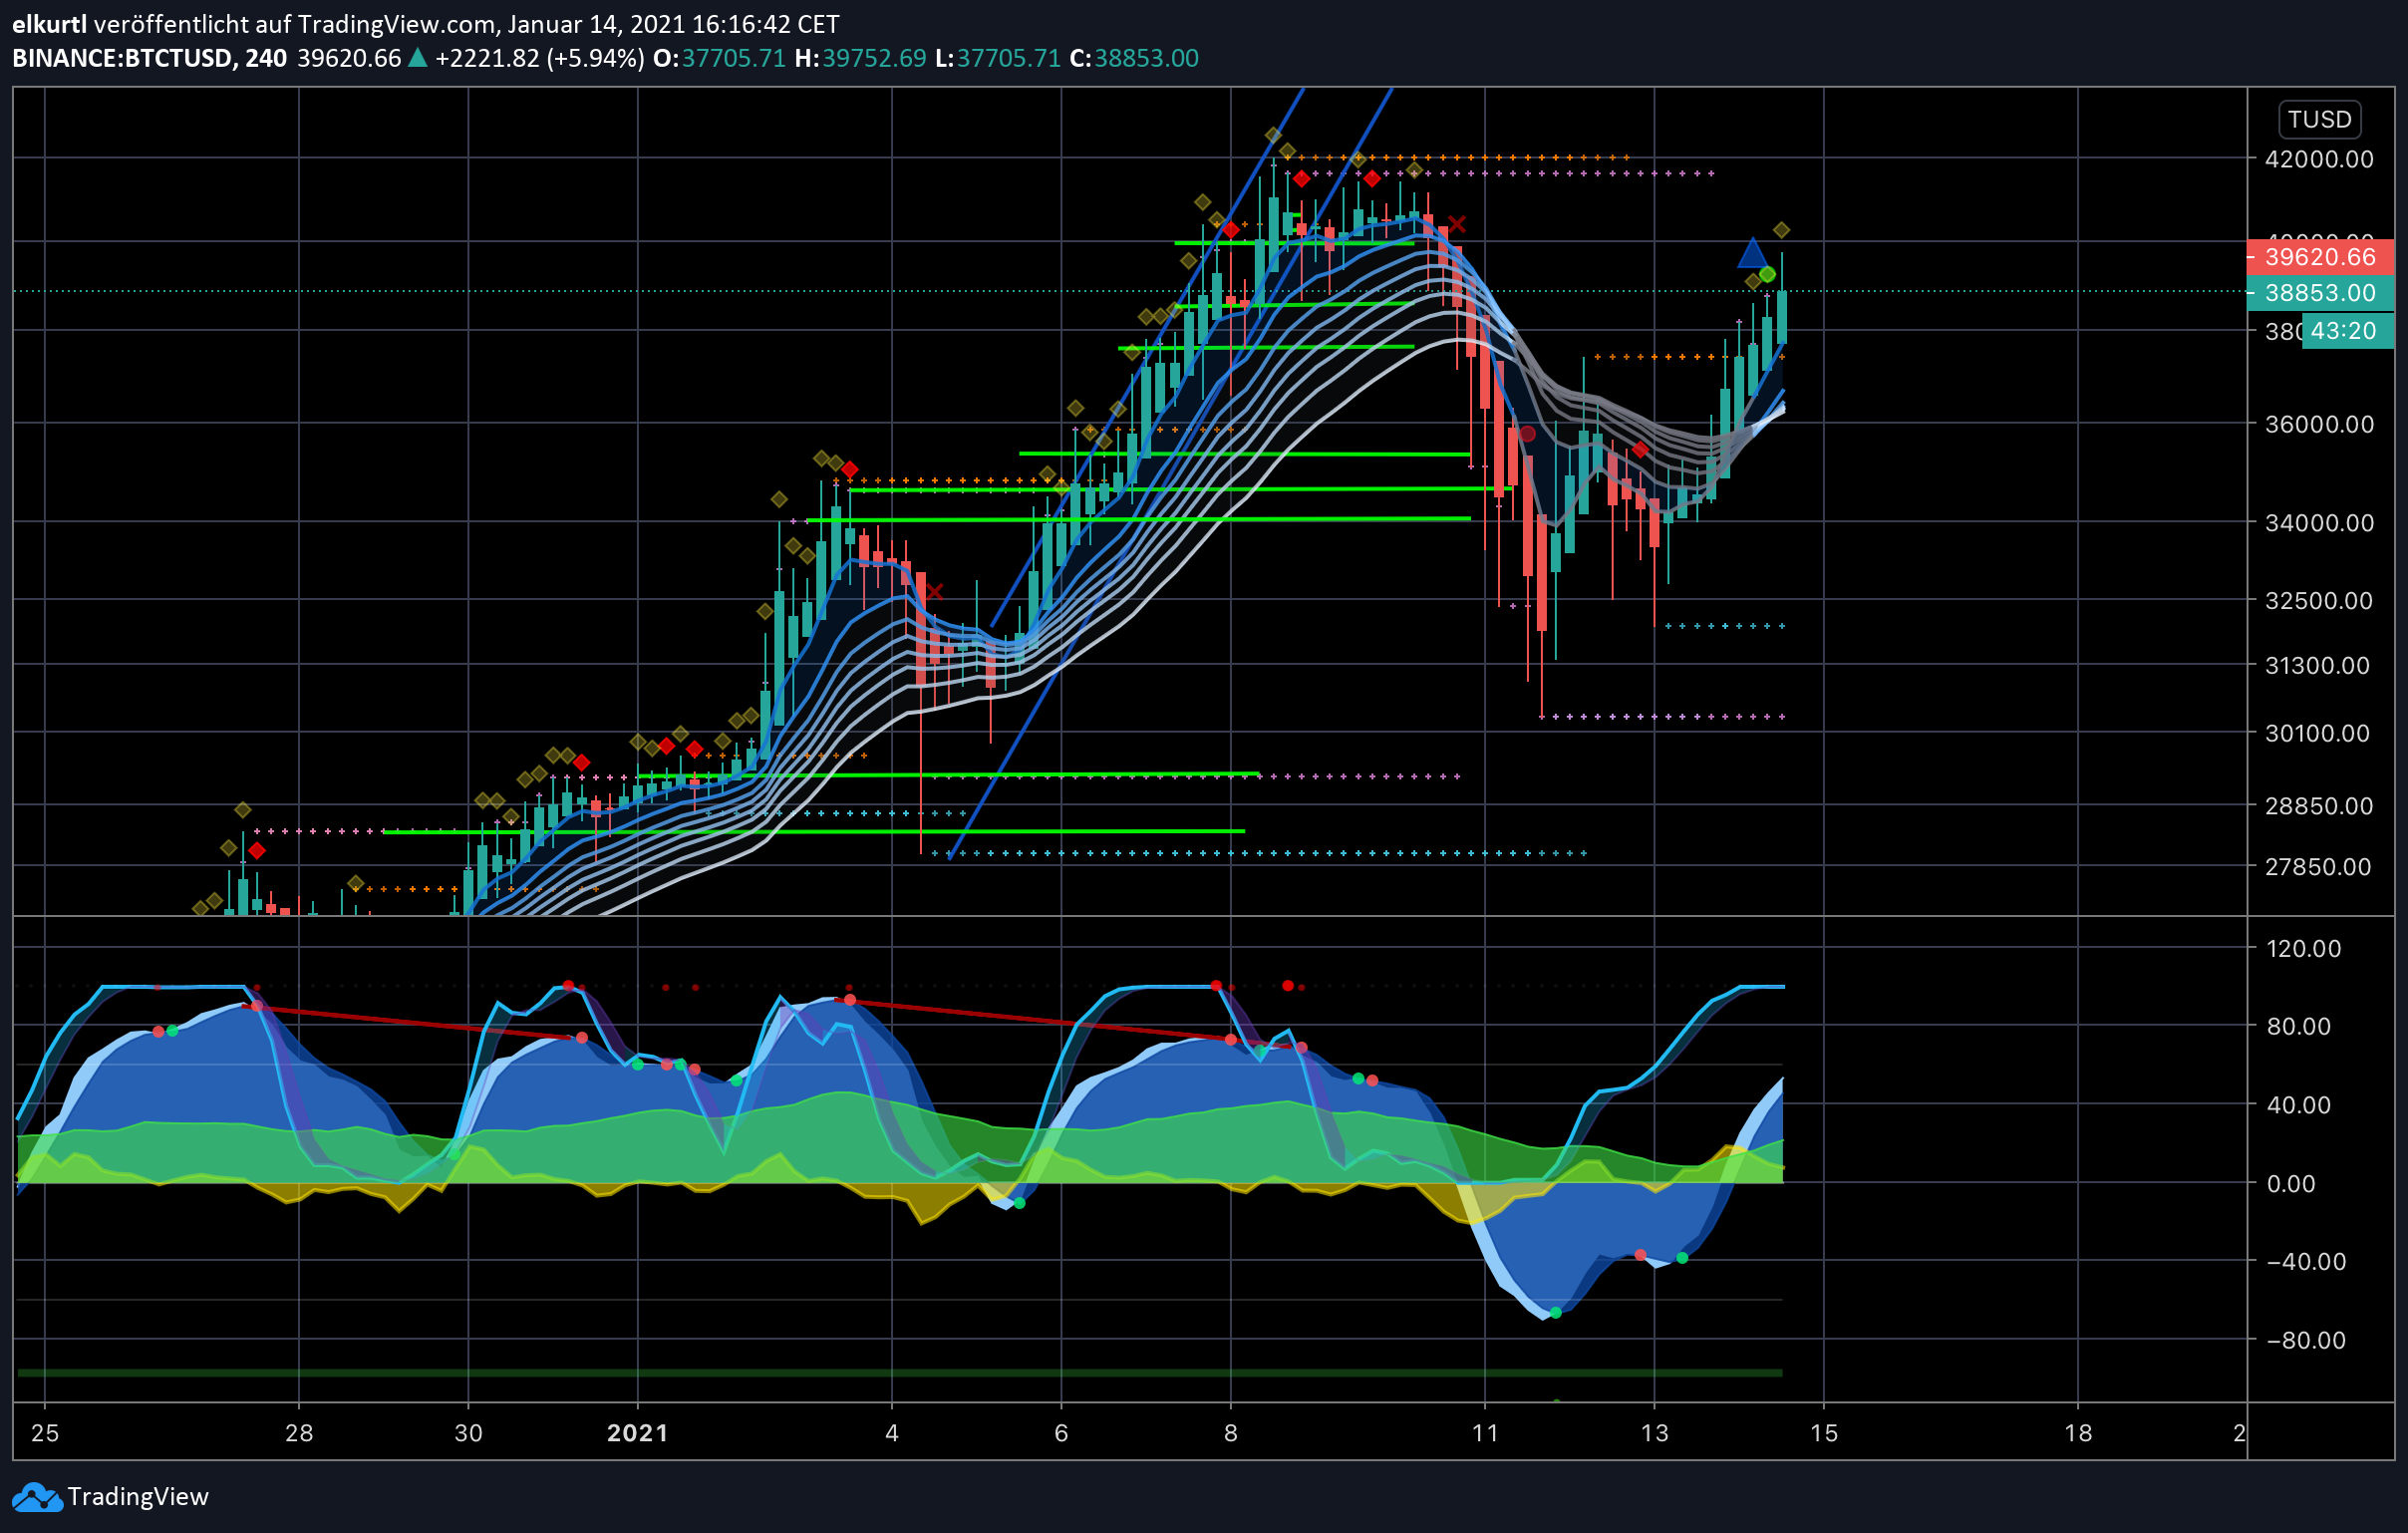
Task: Click the 34000.00 price axis label
Action: click(2319, 523)
